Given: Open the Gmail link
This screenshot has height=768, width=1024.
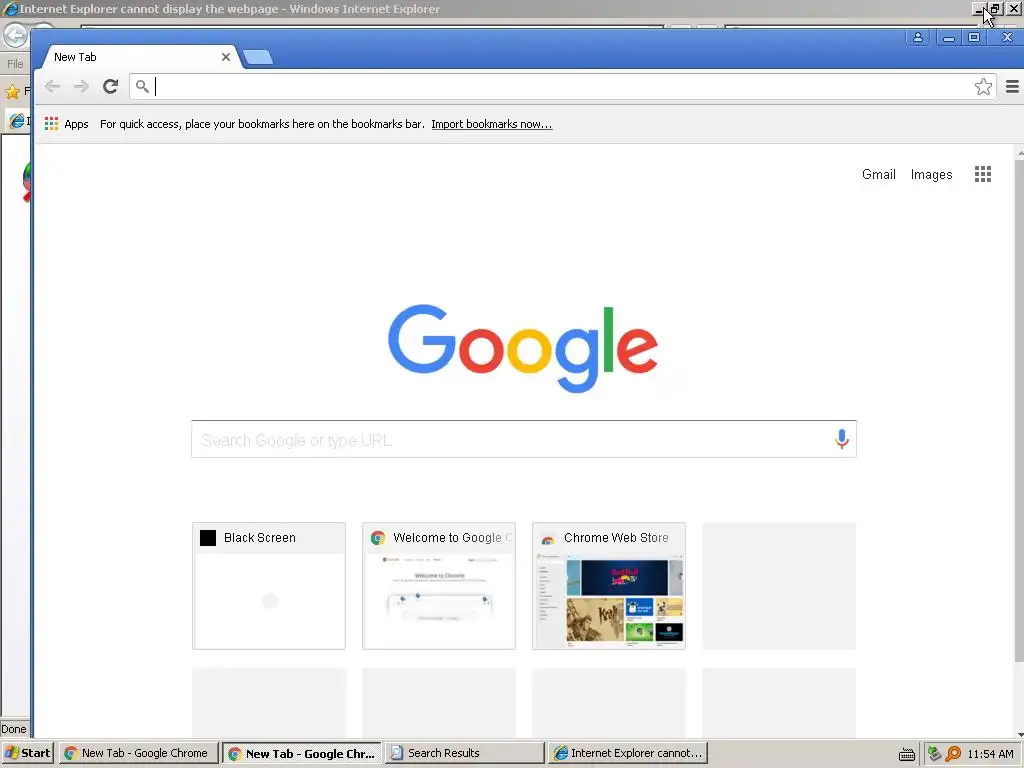Looking at the screenshot, I should pos(878,174).
